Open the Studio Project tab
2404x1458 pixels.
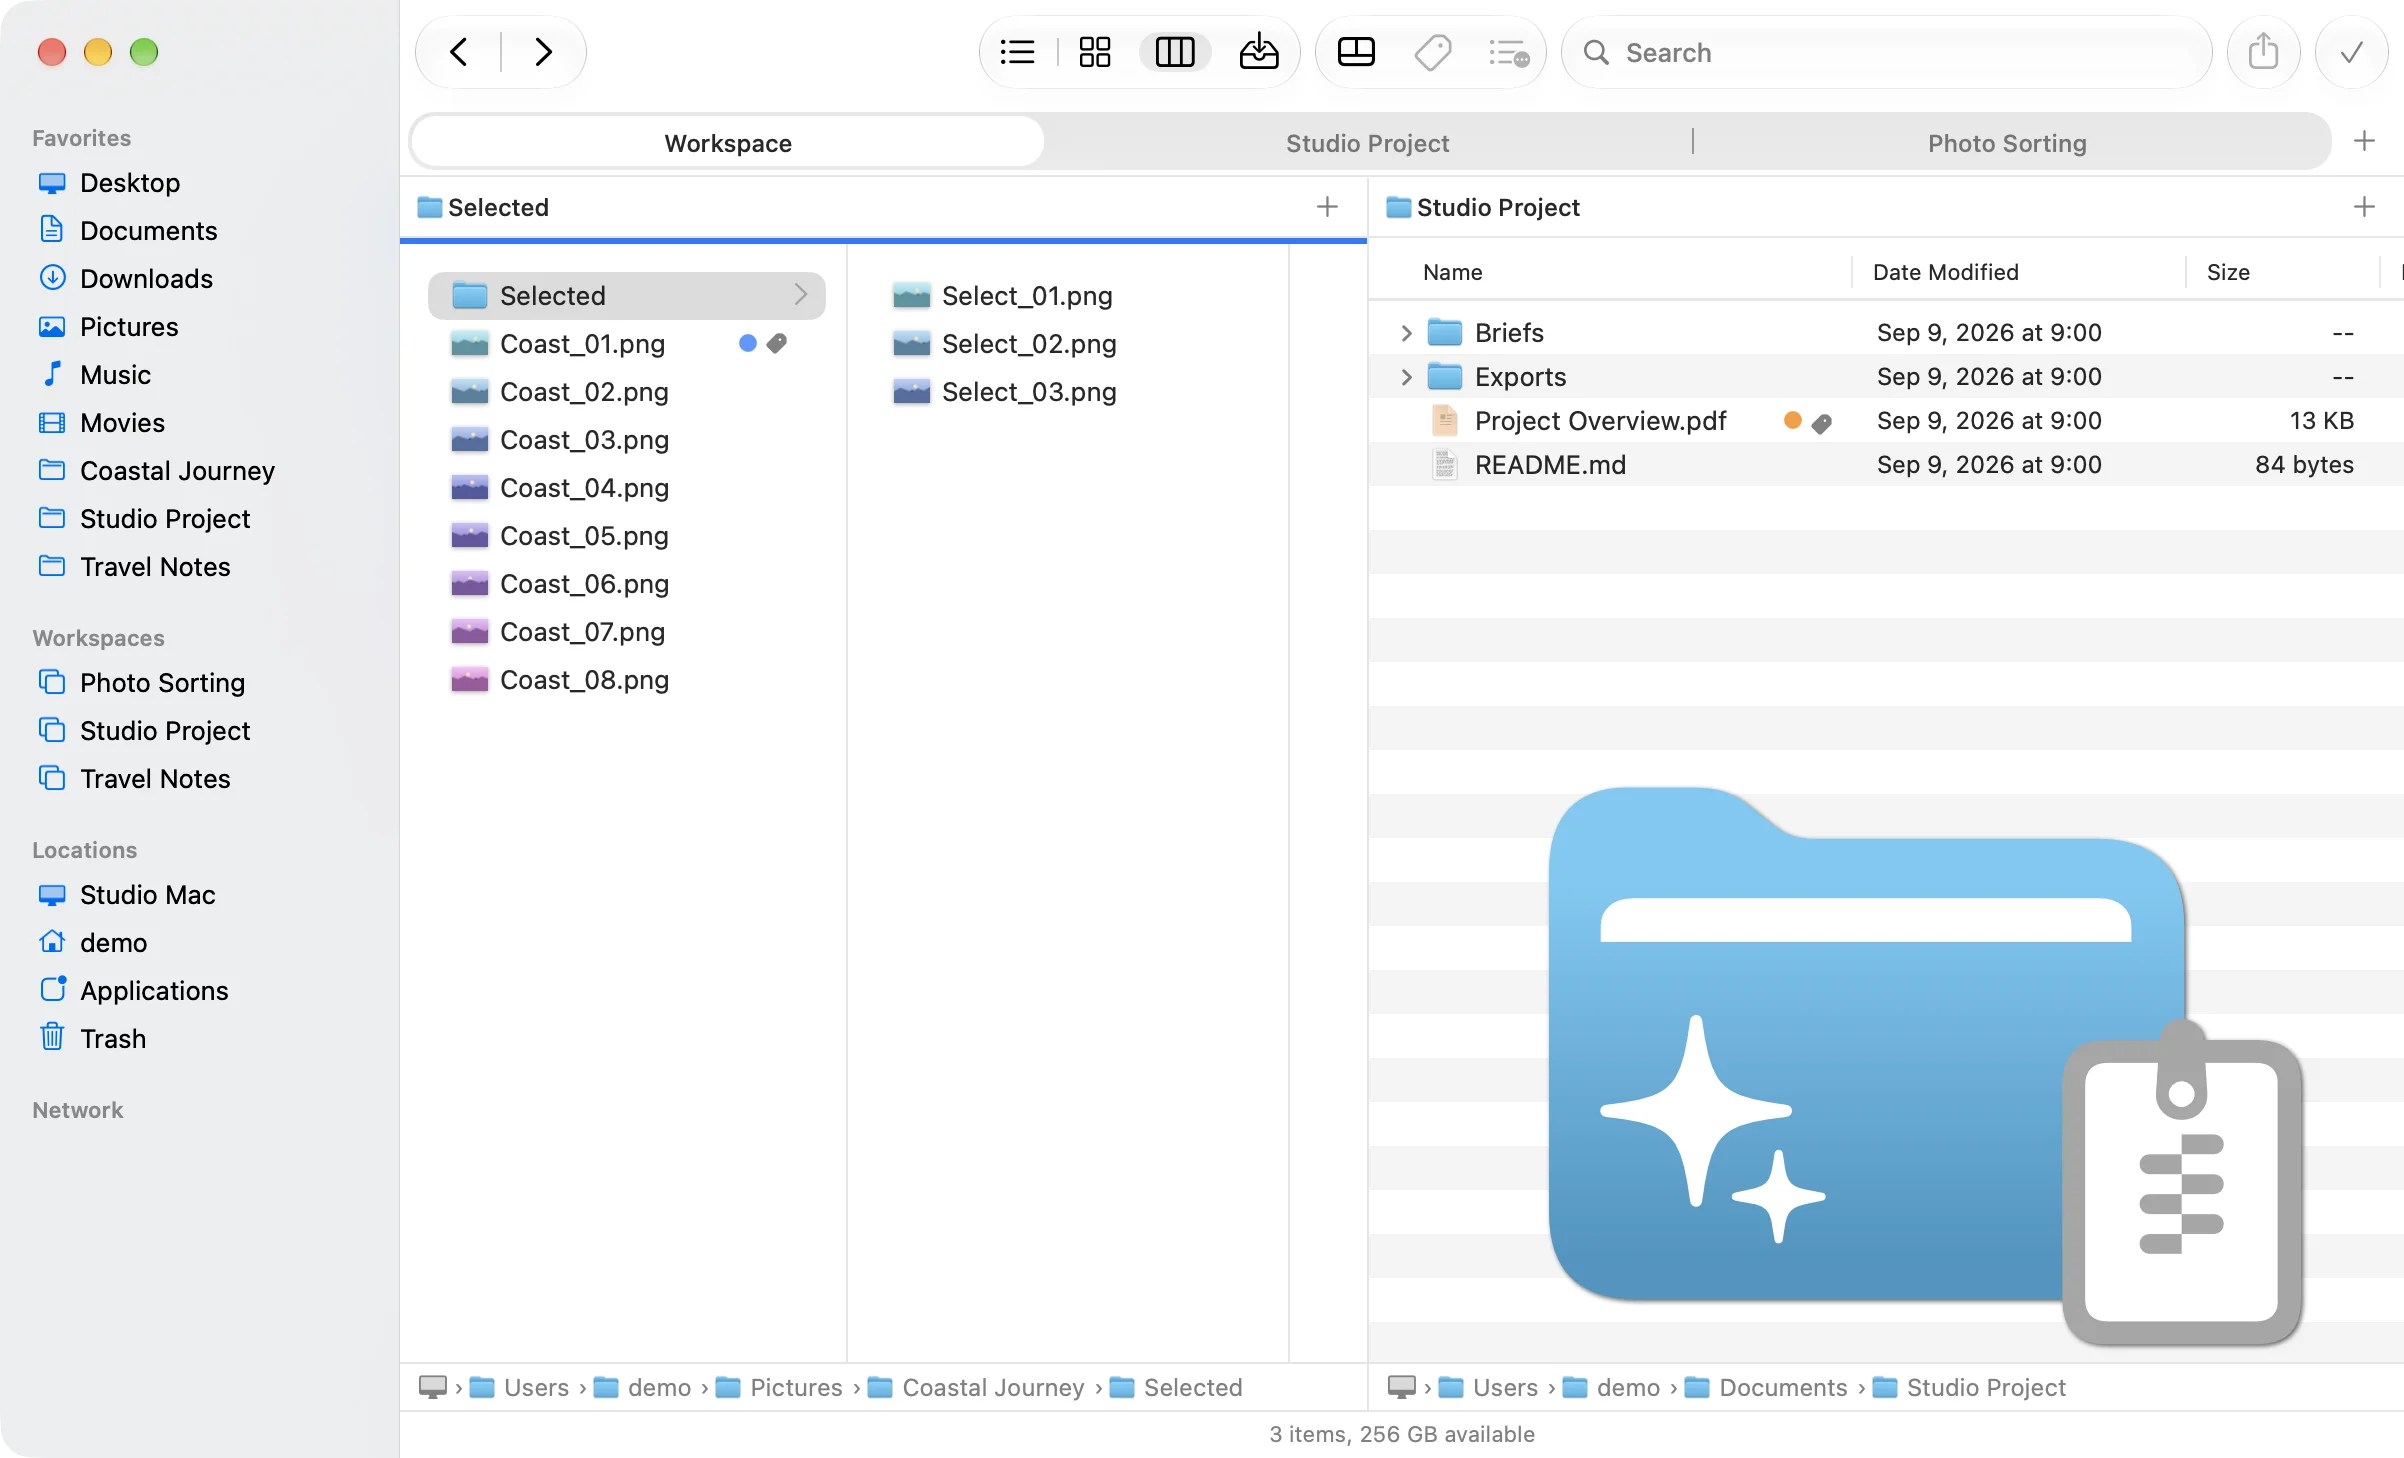click(x=1367, y=143)
